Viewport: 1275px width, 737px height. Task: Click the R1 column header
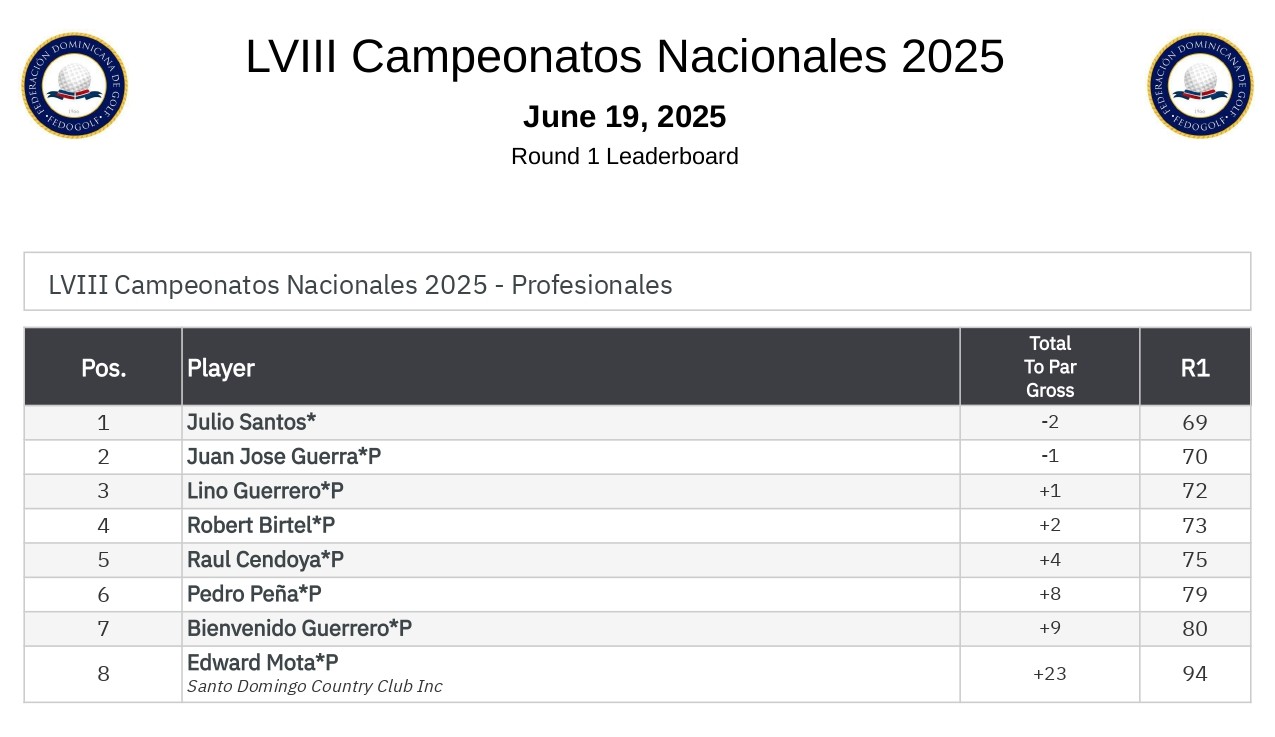pos(1195,367)
